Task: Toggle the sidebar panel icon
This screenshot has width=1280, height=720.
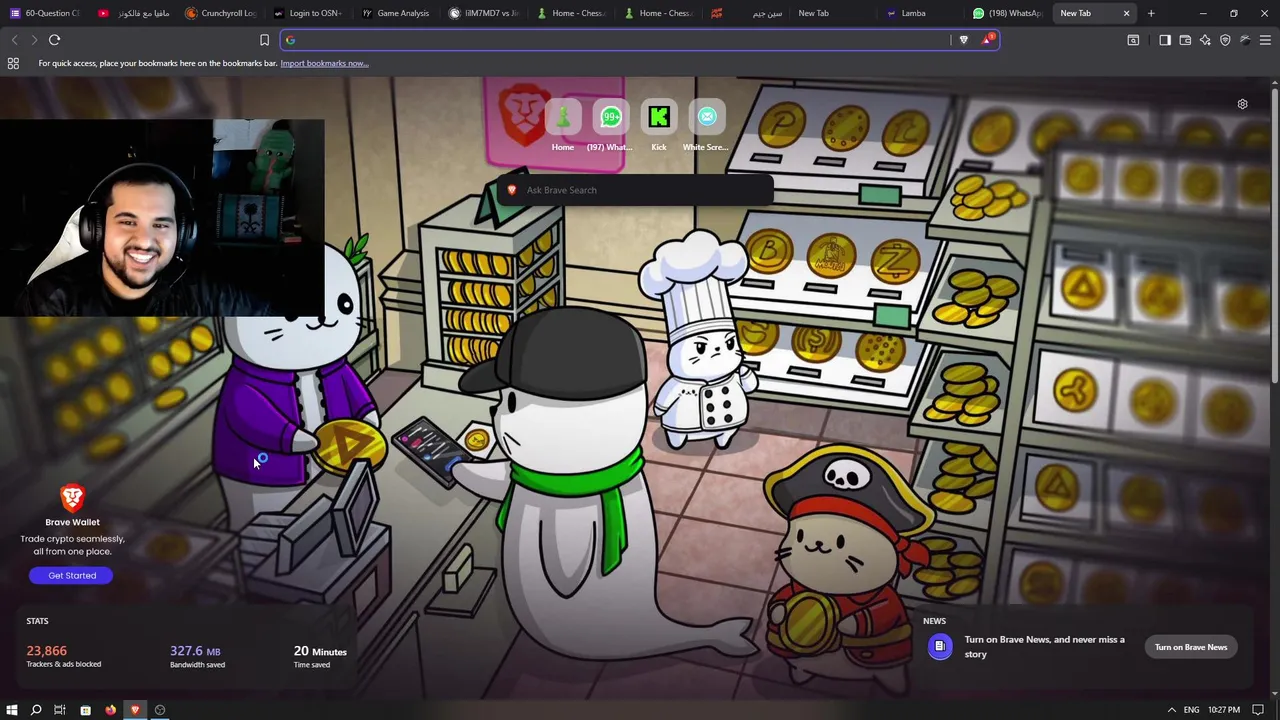Action: pos(1165,40)
